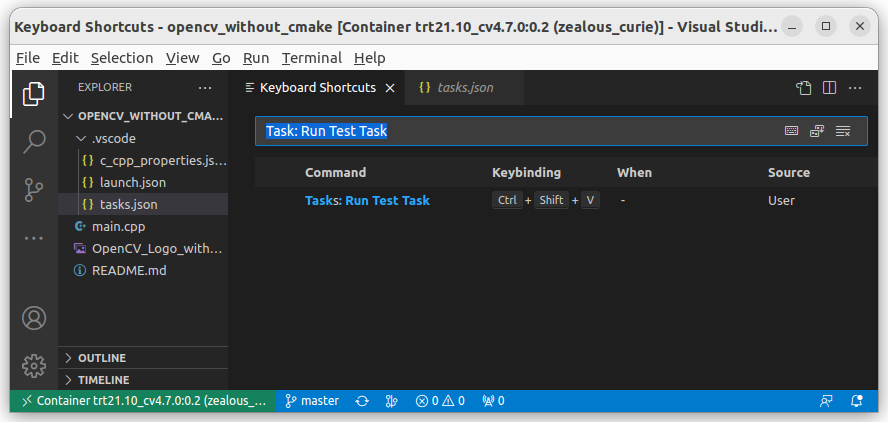Expand the OUTLINE section
Screen dimensions: 888x422
[143, 358]
